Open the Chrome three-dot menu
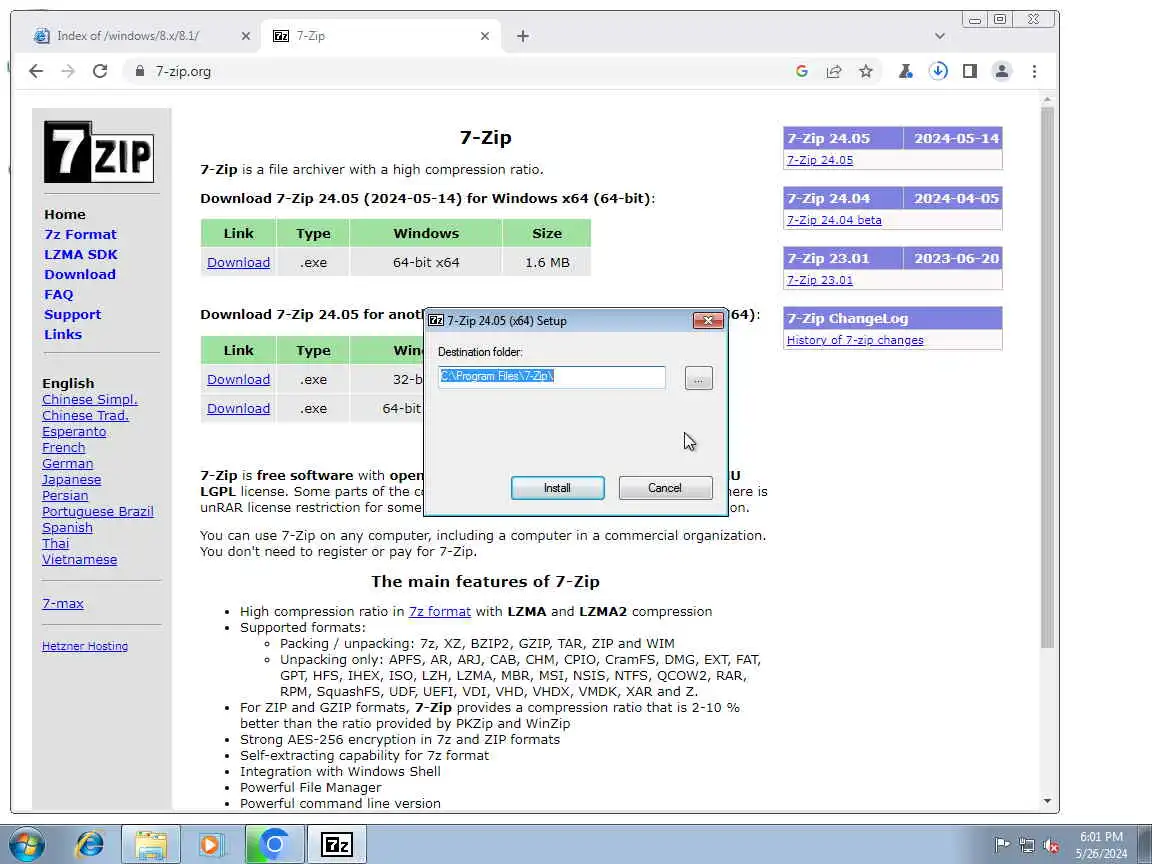Screen dimensions: 1152x864 [1034, 71]
